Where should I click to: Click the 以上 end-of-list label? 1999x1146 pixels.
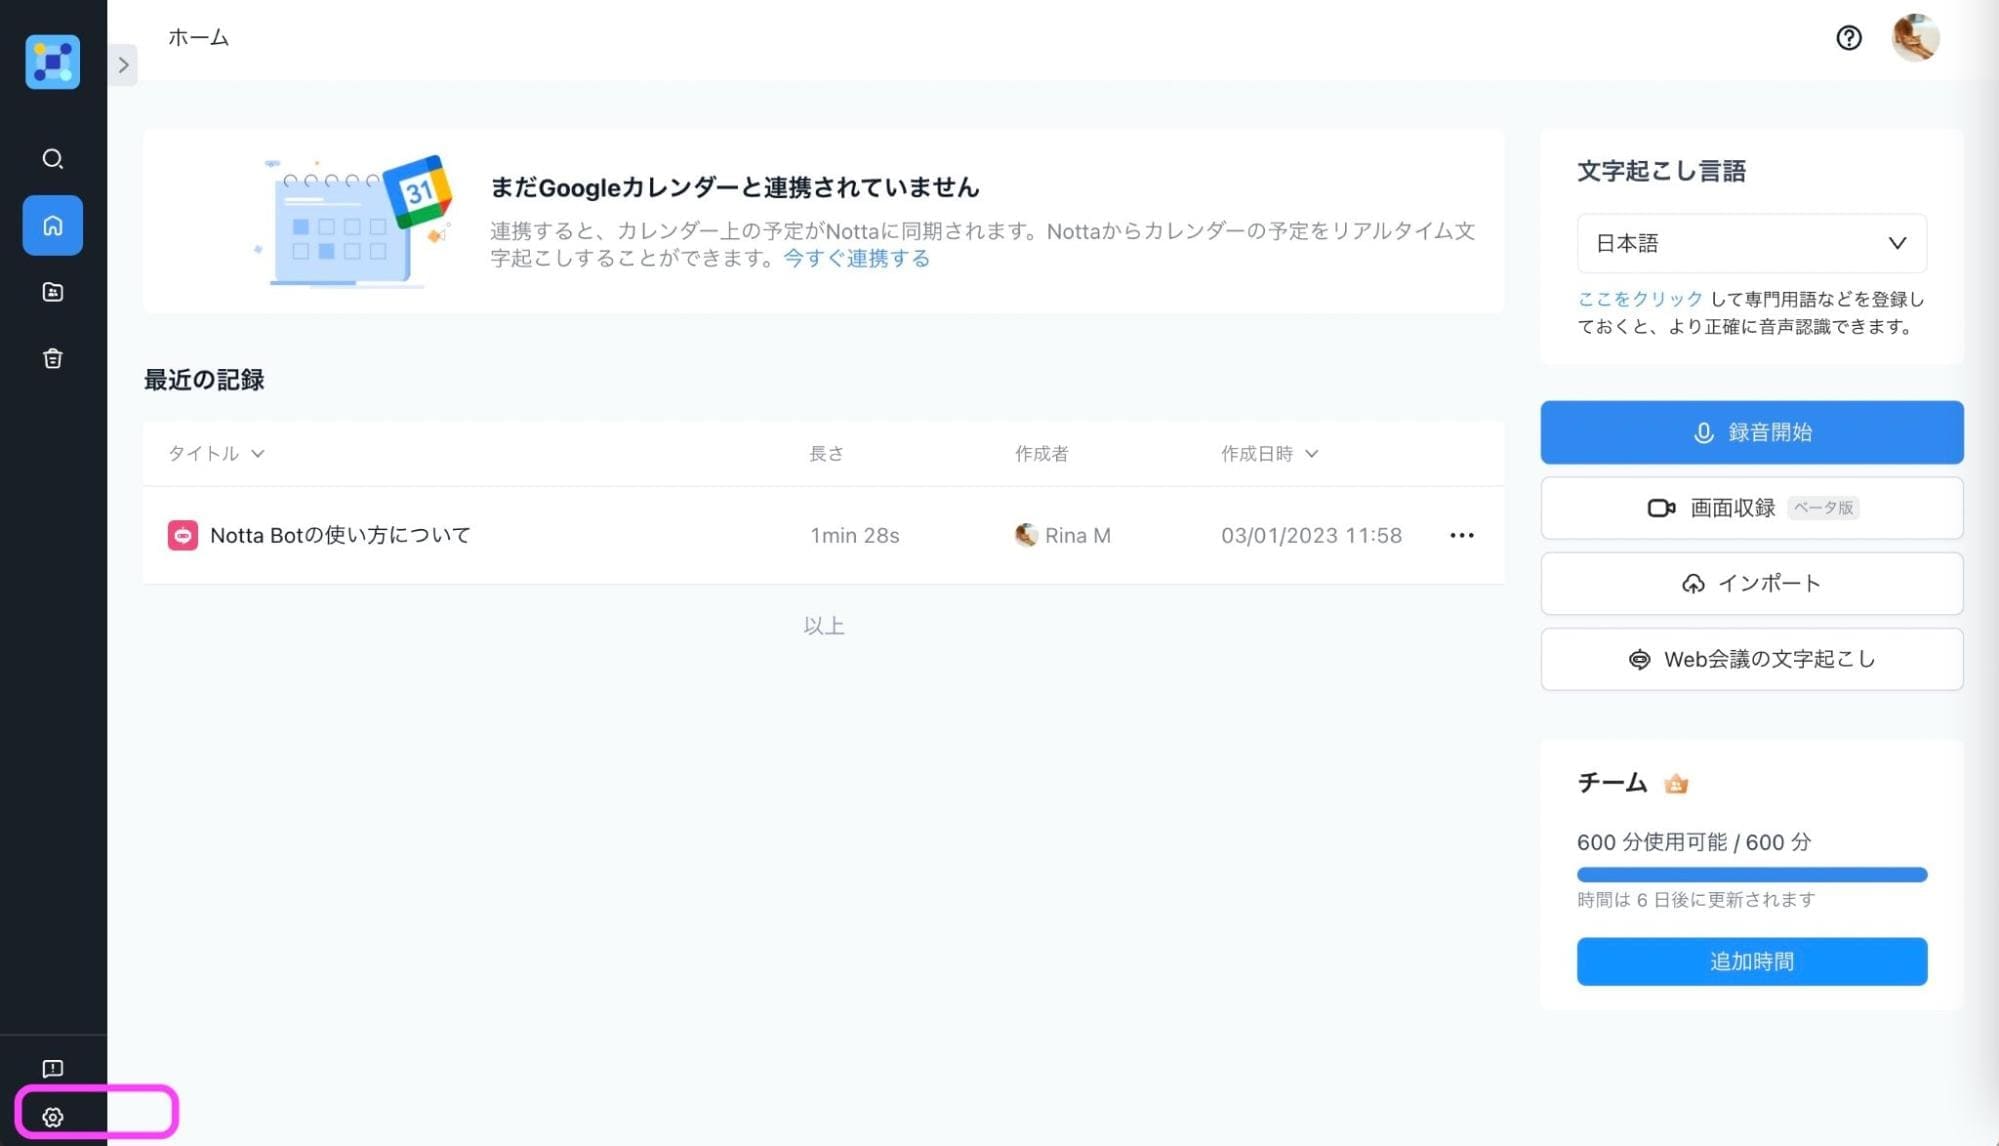823,626
